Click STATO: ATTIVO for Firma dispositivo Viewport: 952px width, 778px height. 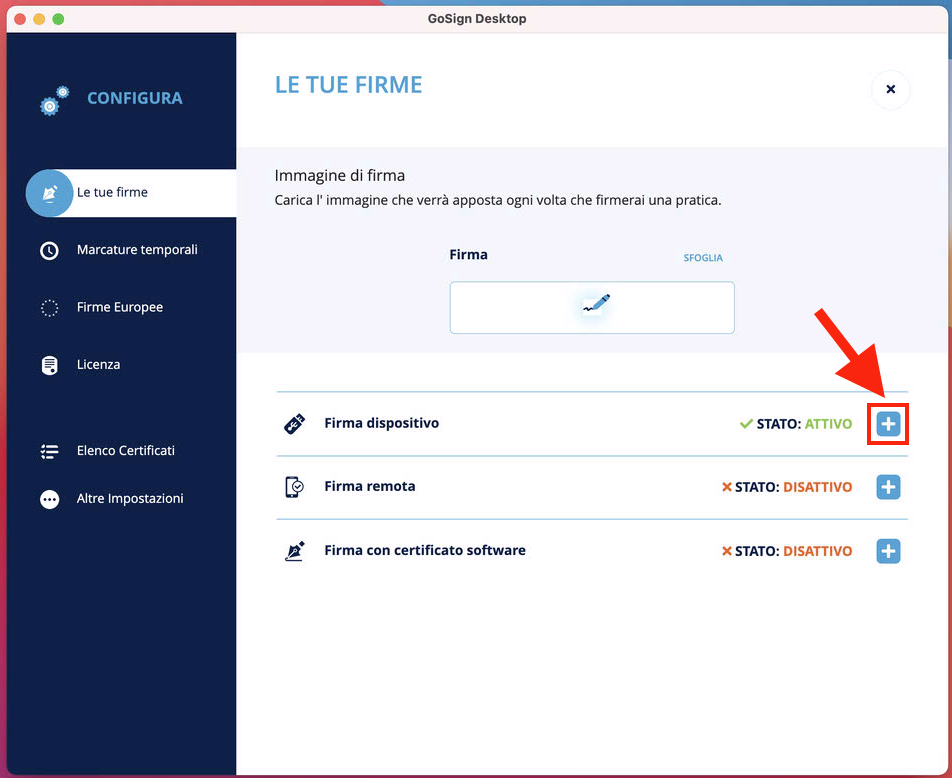pyautogui.click(x=804, y=424)
